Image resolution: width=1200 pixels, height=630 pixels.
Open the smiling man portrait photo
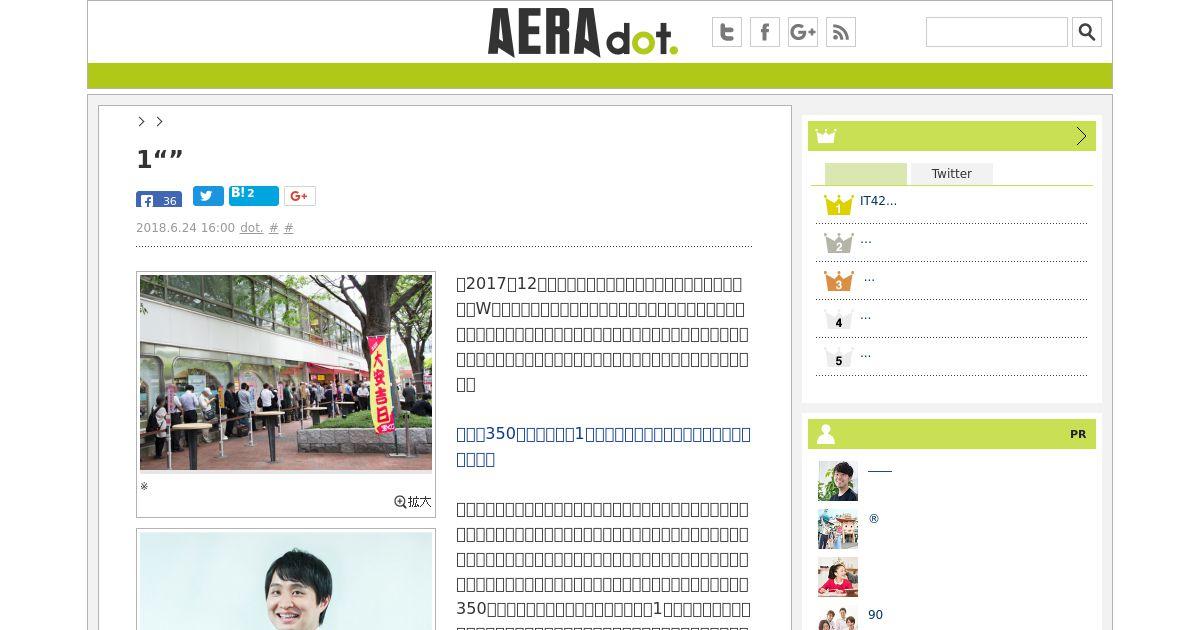pos(286,581)
